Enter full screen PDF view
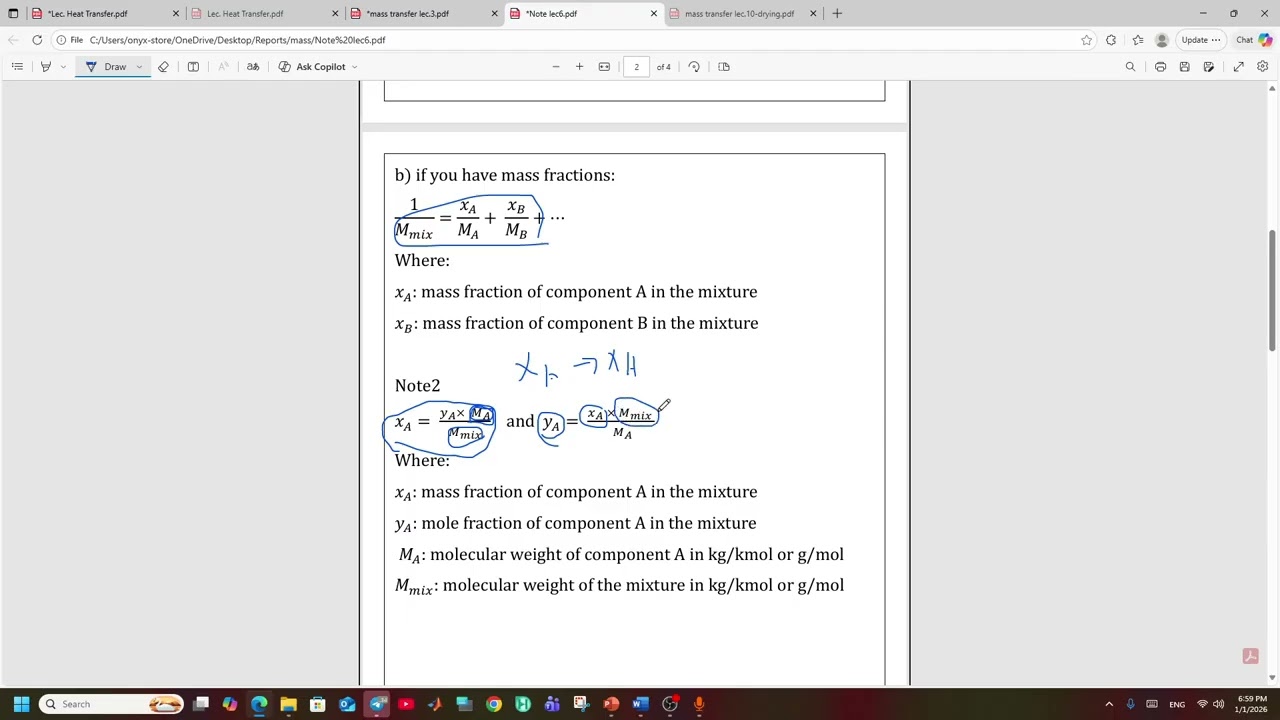1280x720 pixels. click(x=1238, y=67)
